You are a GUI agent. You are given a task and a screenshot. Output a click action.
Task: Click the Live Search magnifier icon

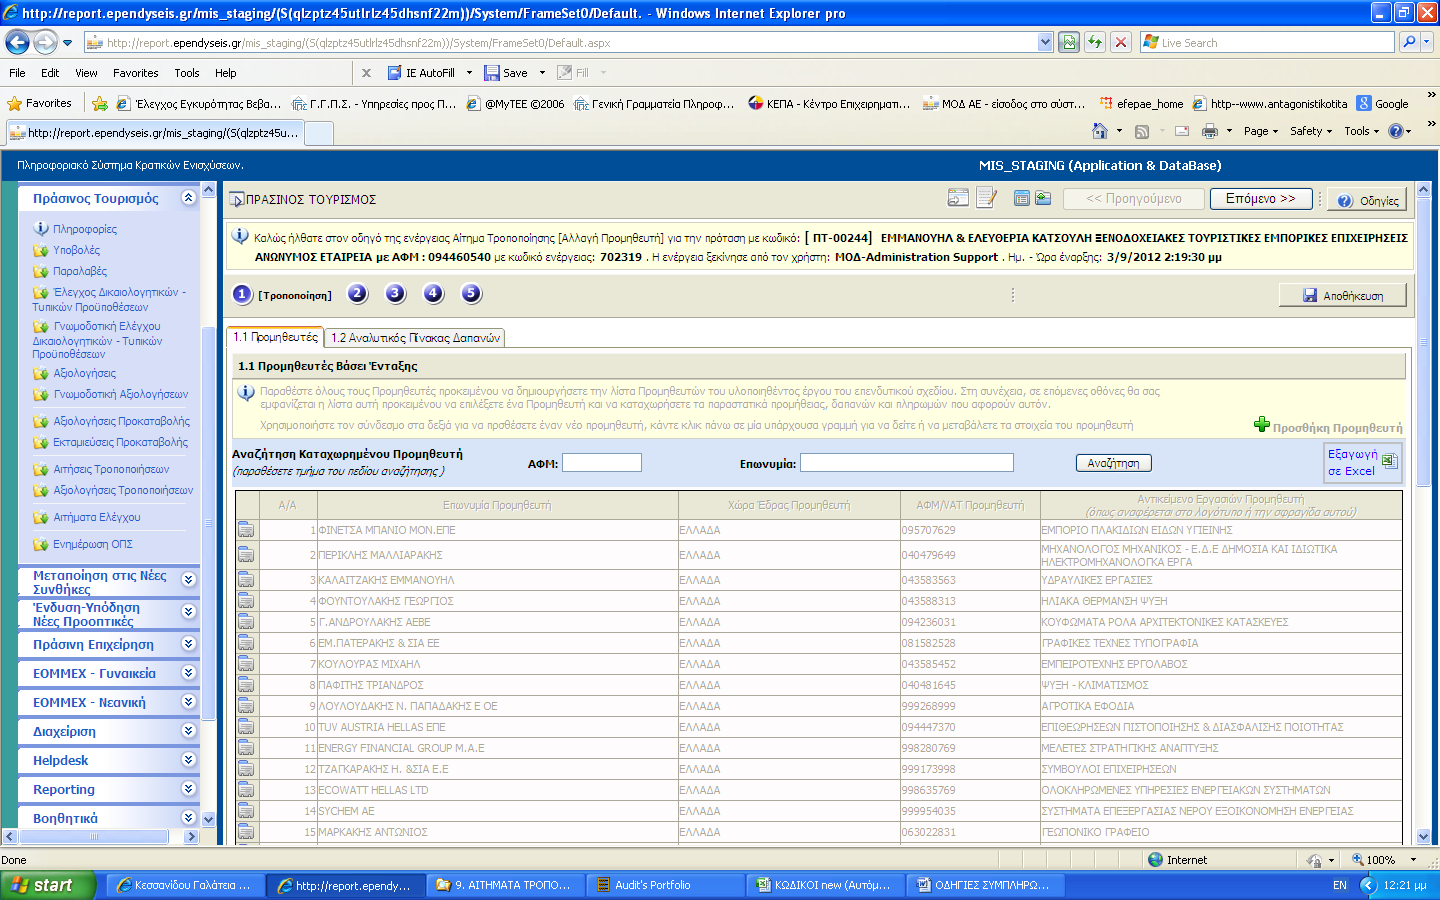(1409, 42)
